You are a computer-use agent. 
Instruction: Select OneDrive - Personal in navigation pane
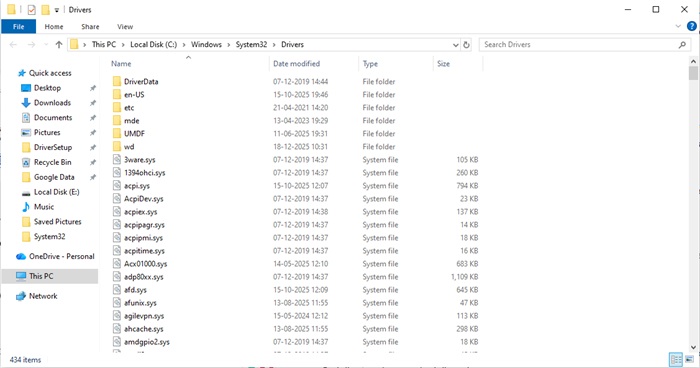62,256
